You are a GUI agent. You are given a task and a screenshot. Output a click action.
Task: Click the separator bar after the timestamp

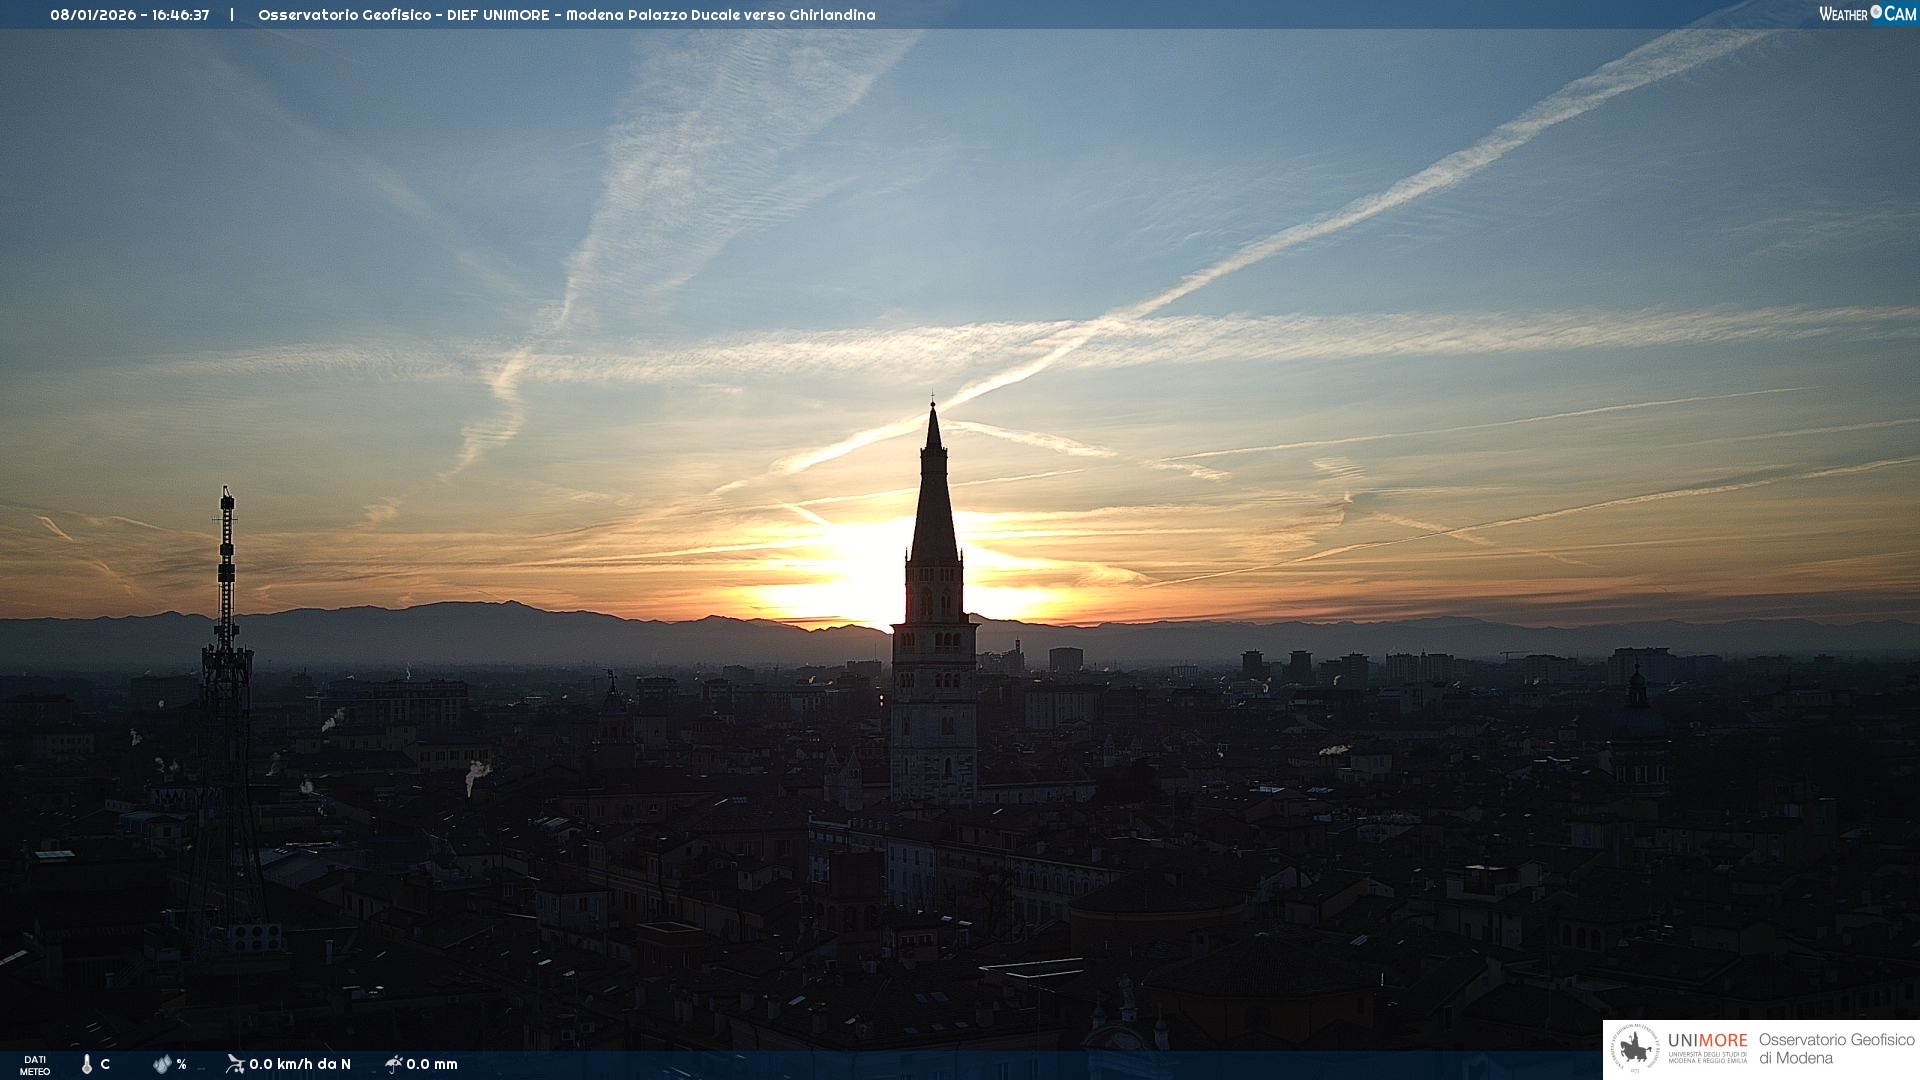pos(232,15)
